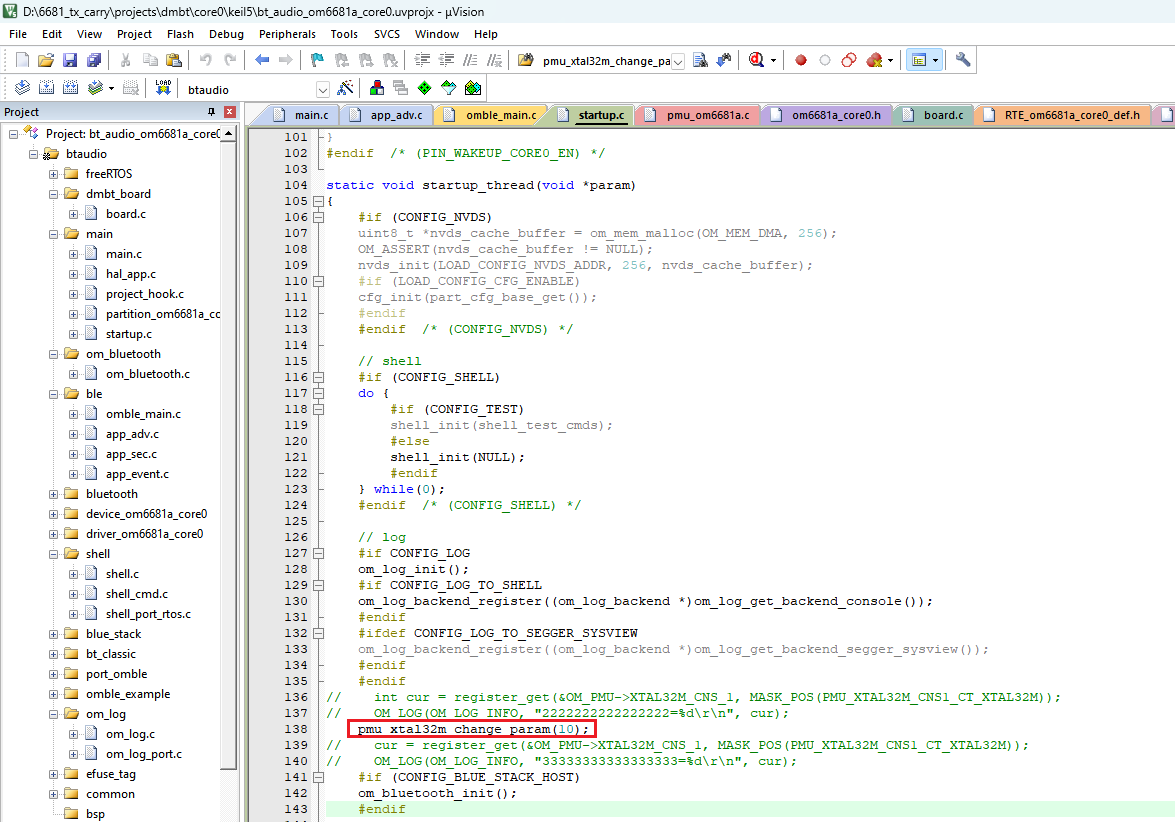This screenshot has height=822, width=1175.
Task: Translate the current file using toolbar icon
Action: click(x=22, y=88)
